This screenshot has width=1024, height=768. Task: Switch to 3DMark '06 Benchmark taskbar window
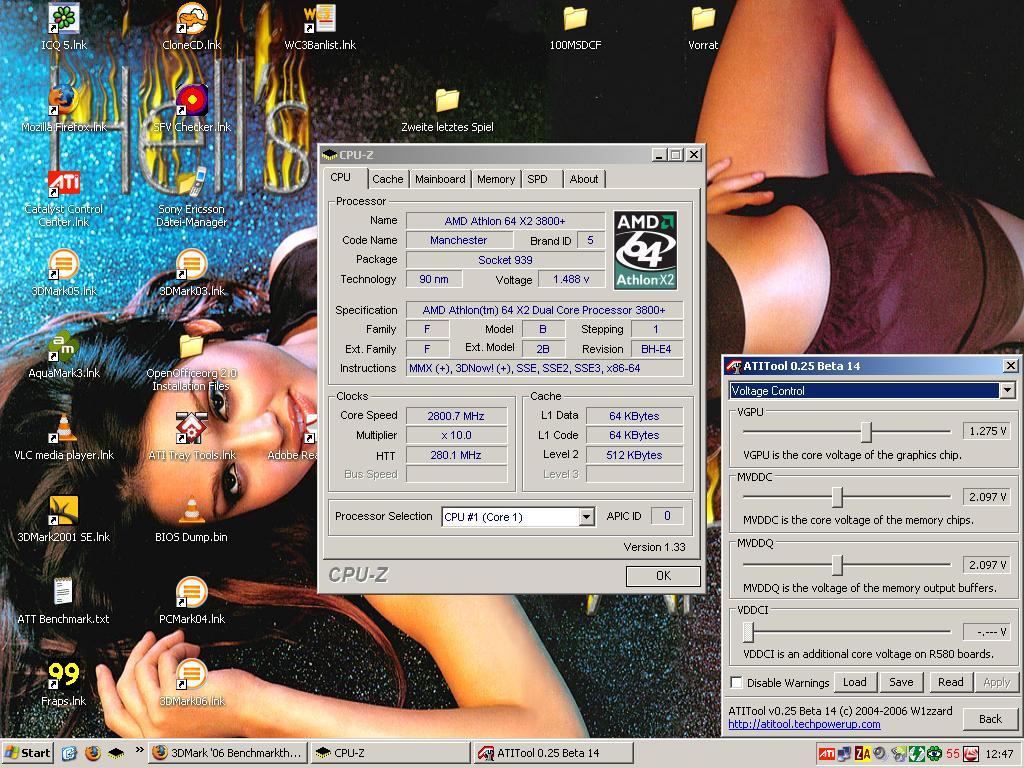tap(227, 753)
